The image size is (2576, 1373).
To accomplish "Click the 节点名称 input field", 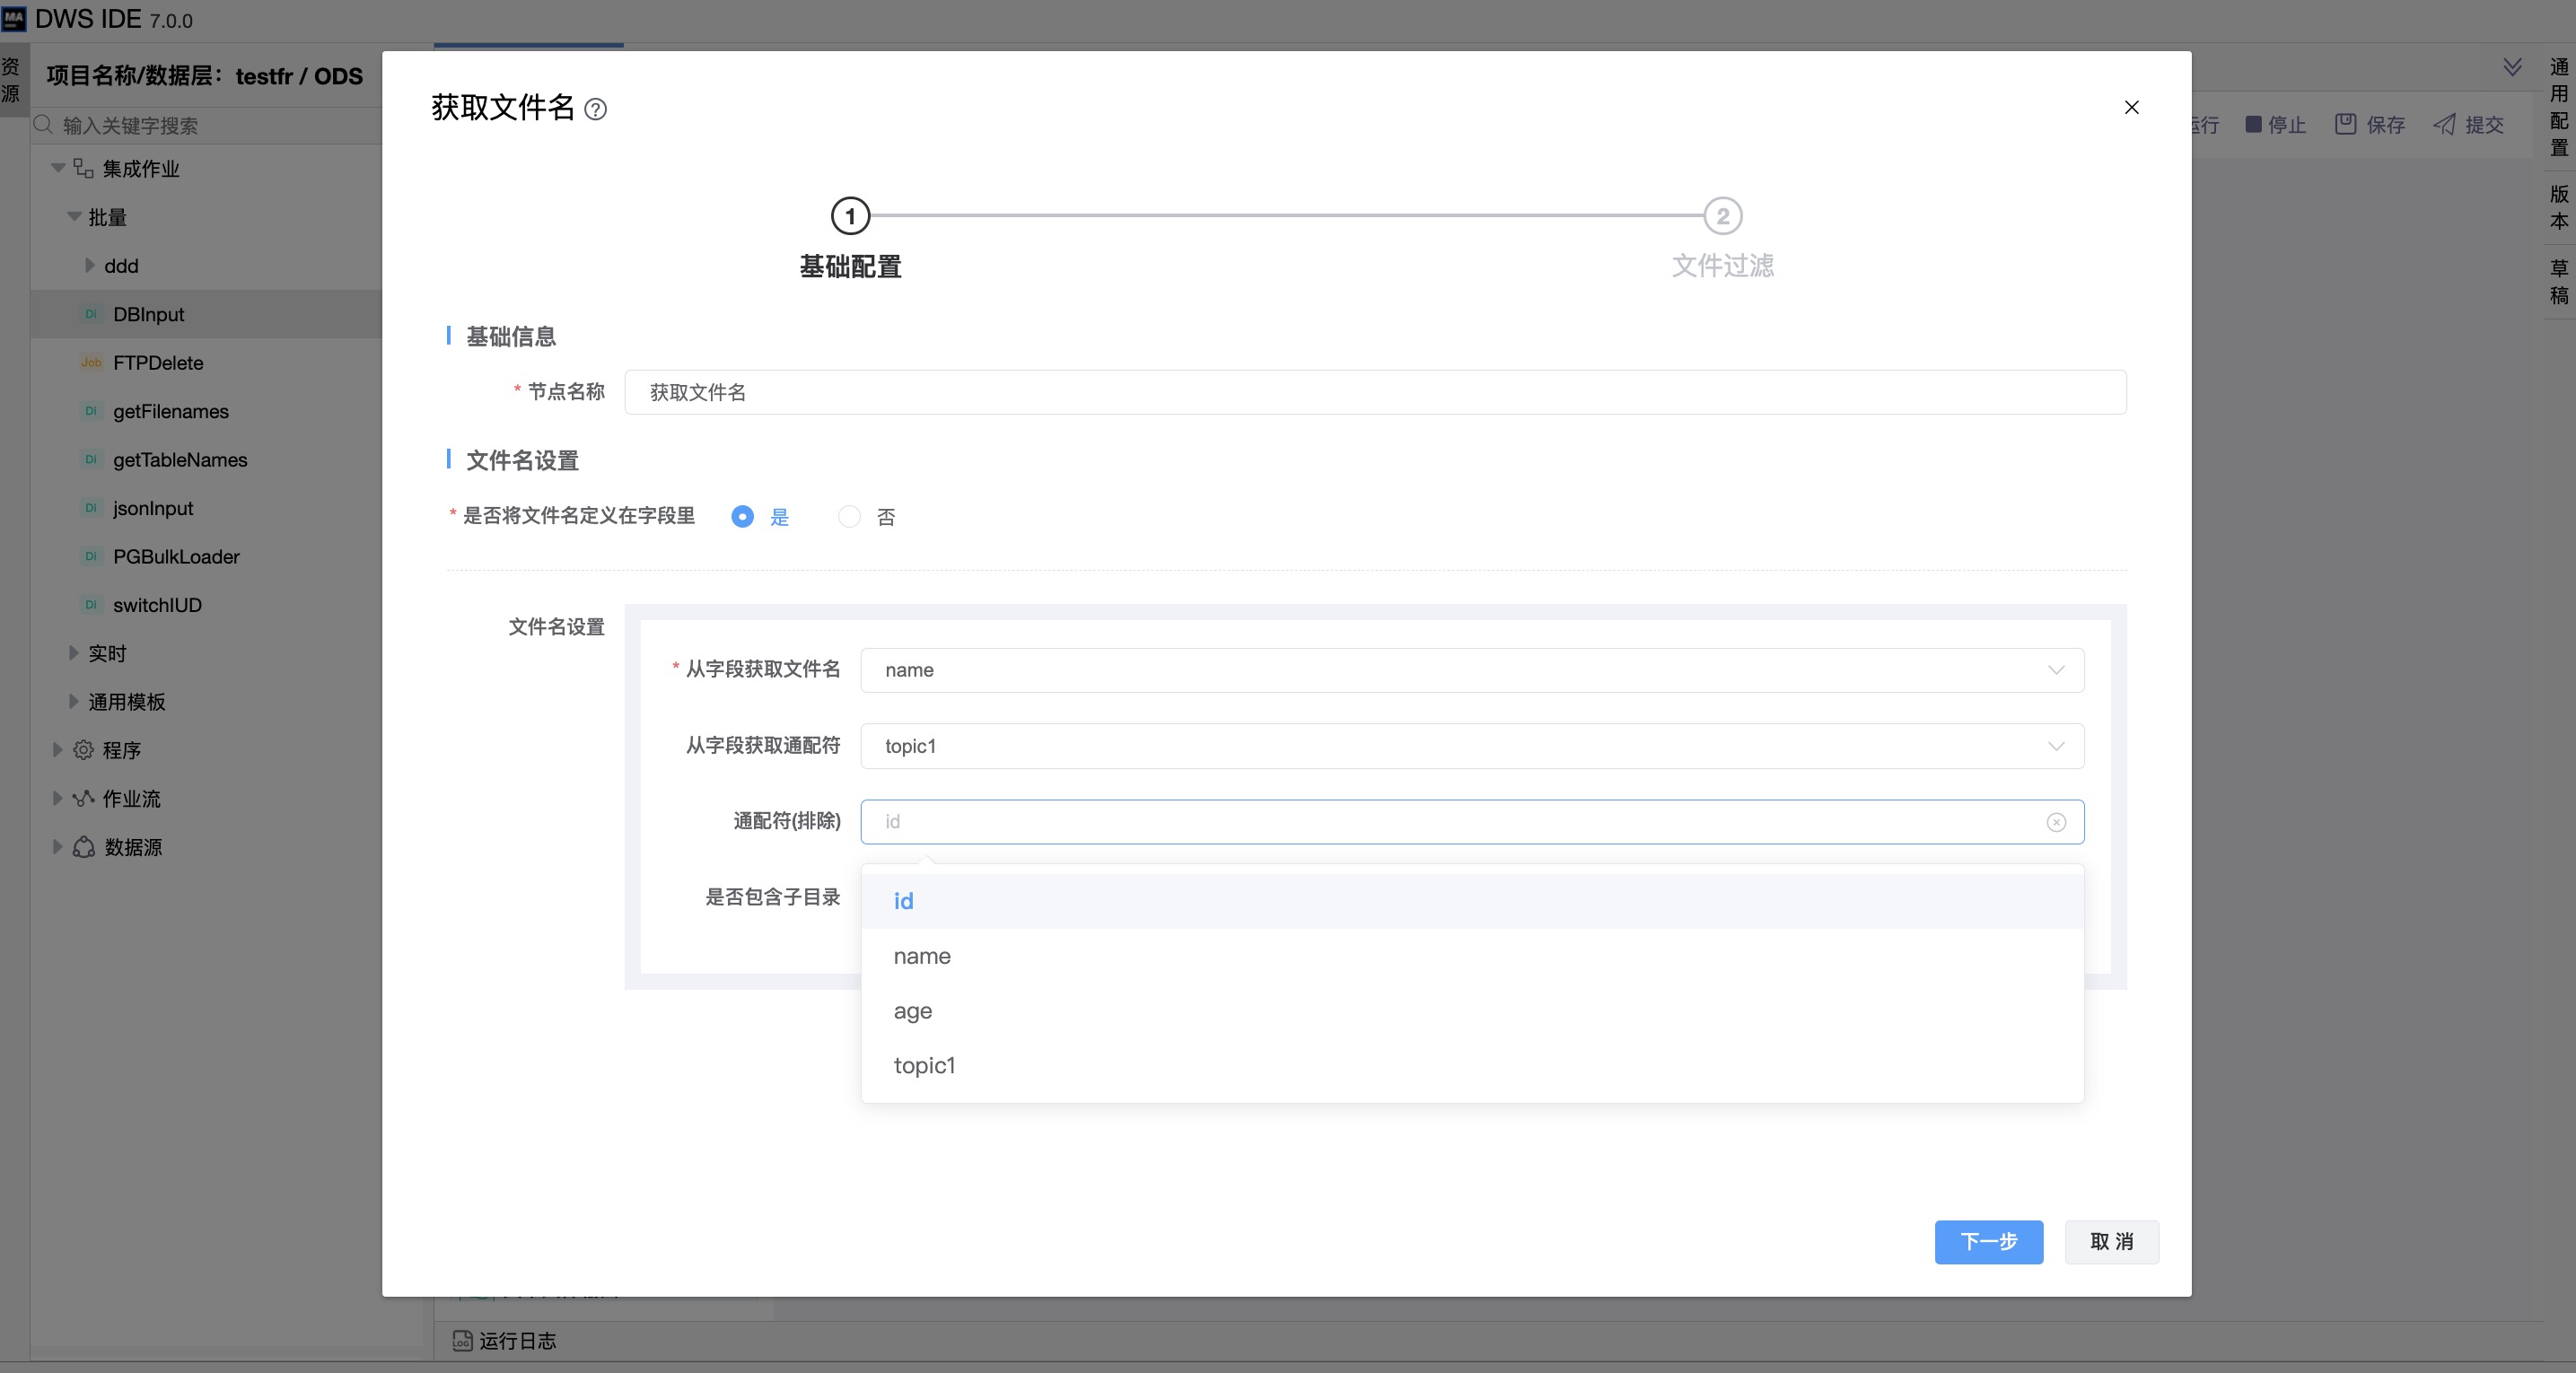I will click(x=1374, y=392).
